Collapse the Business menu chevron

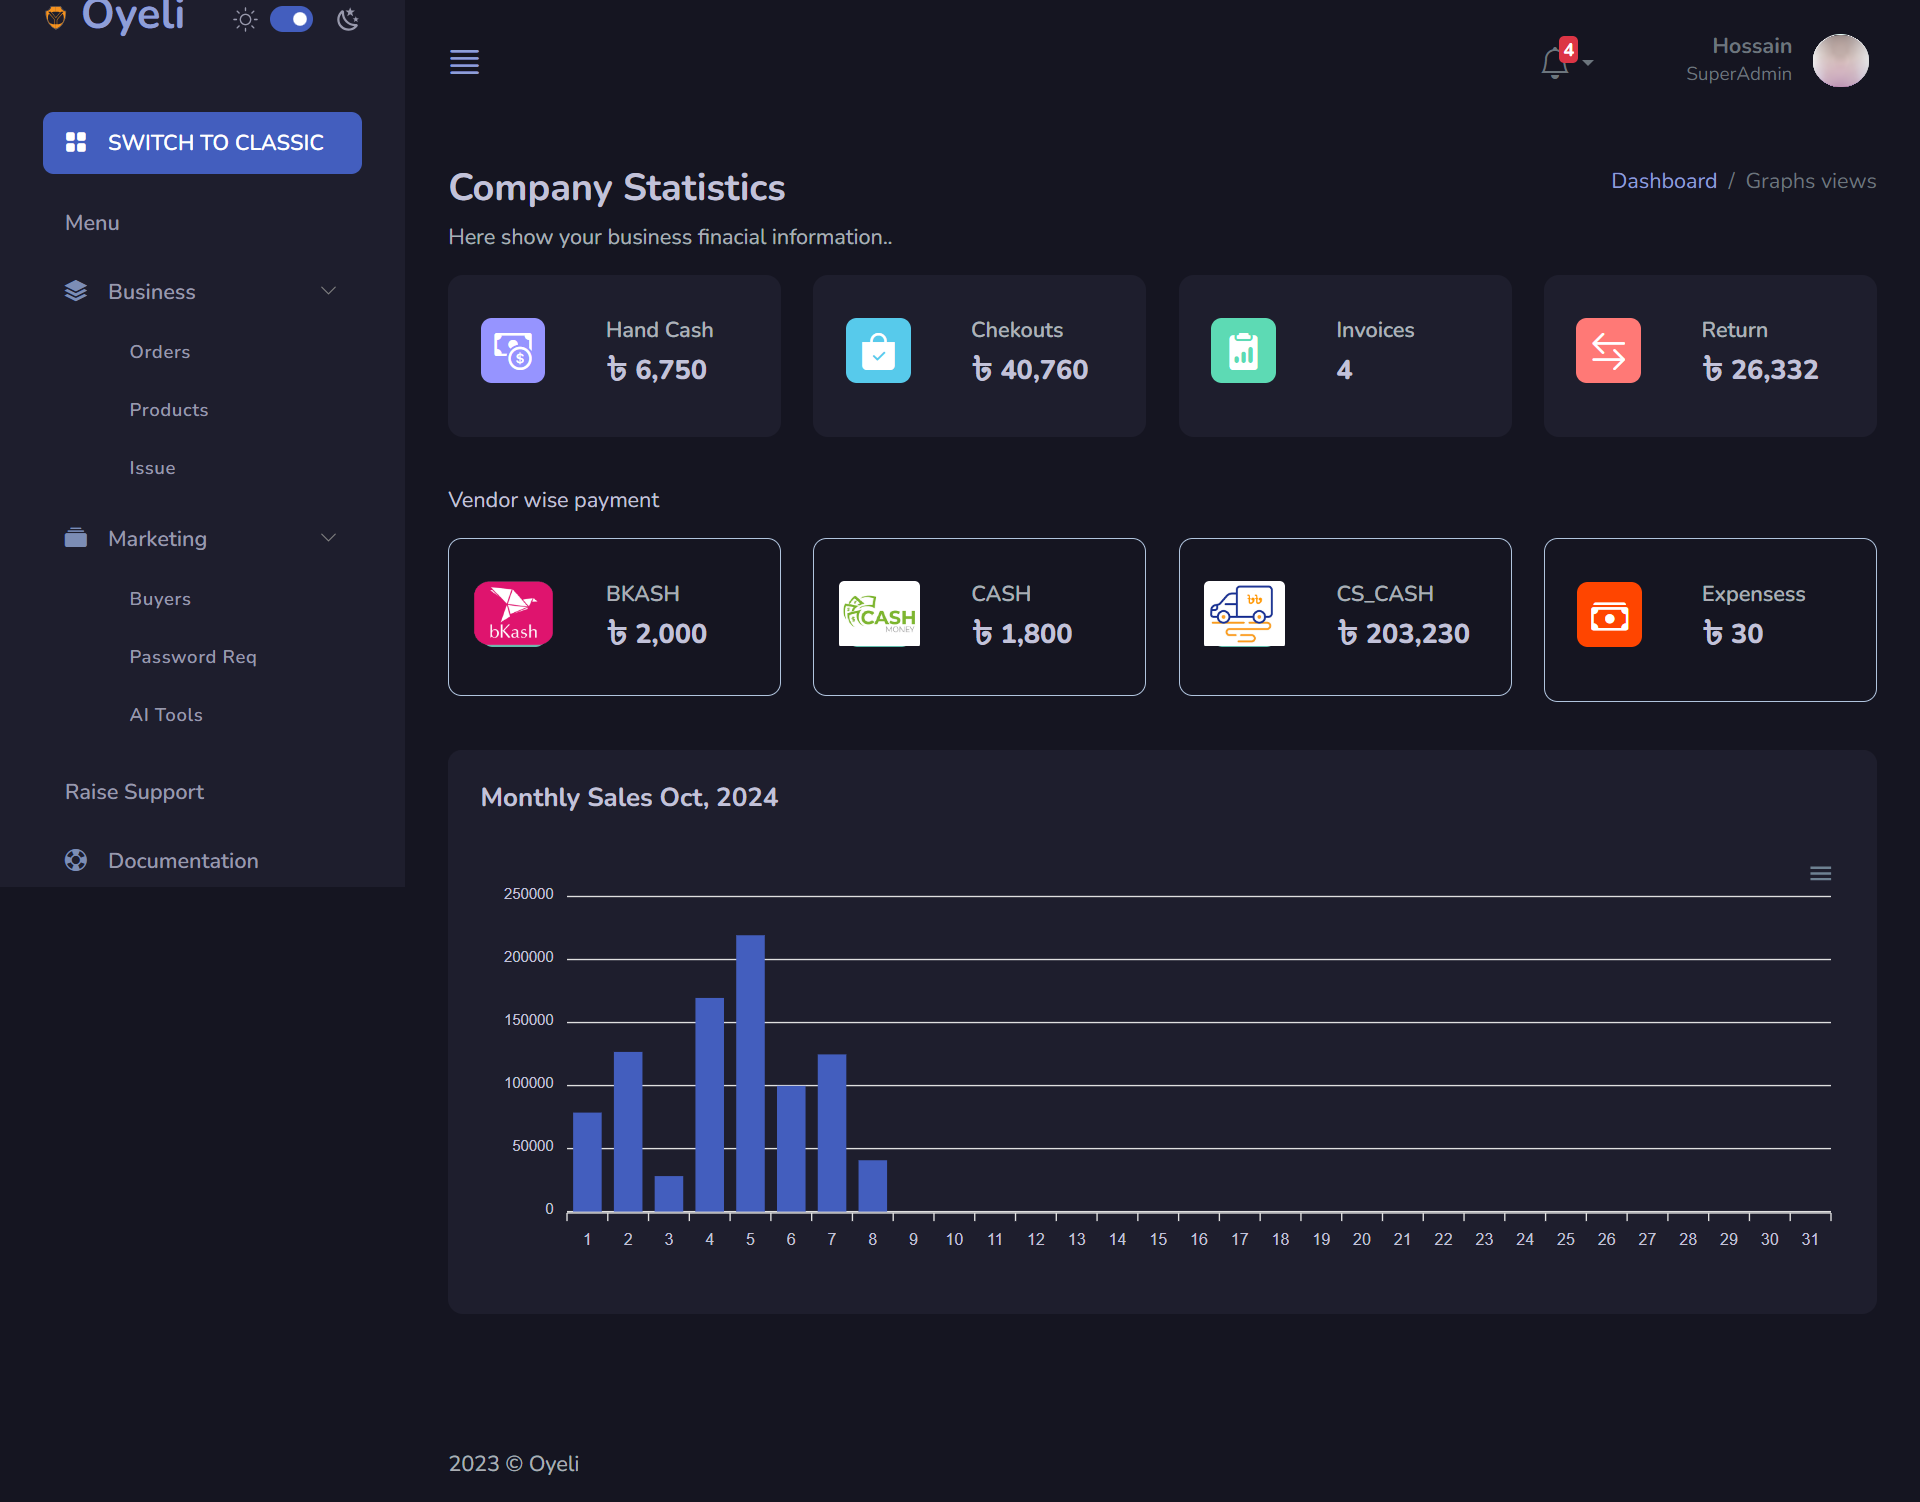point(328,291)
